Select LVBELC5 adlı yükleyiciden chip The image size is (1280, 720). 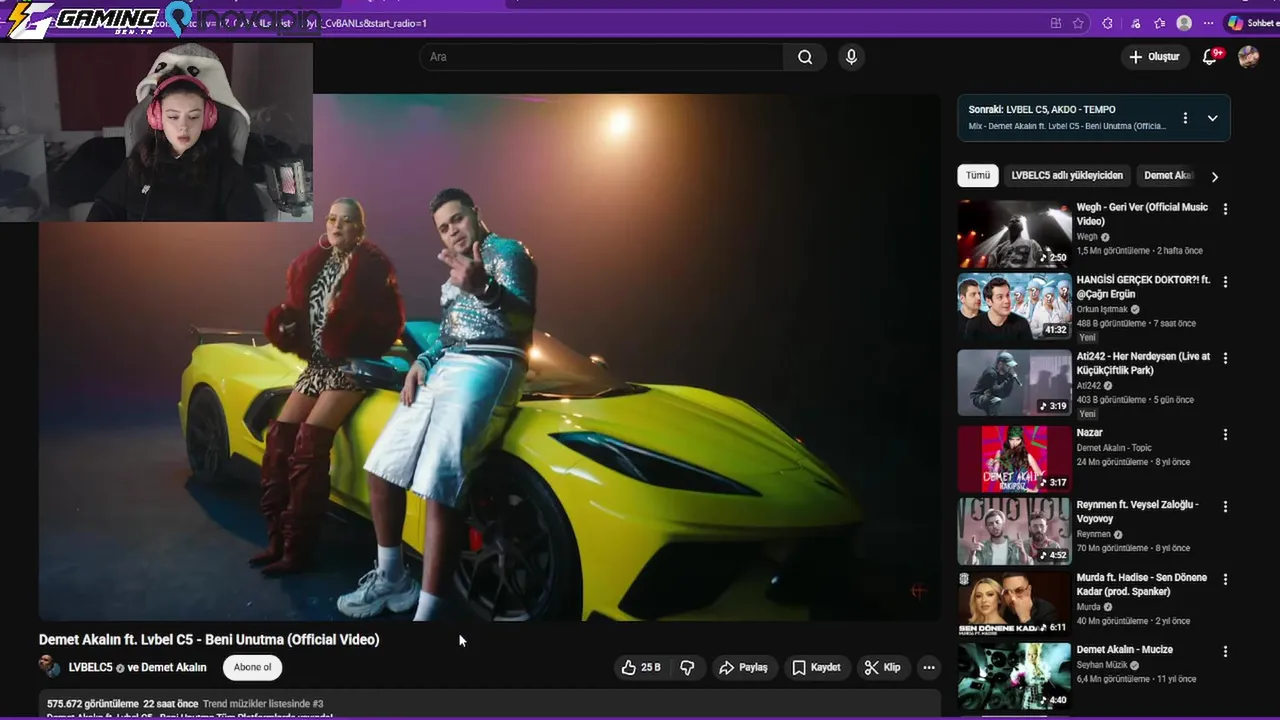(x=1067, y=175)
